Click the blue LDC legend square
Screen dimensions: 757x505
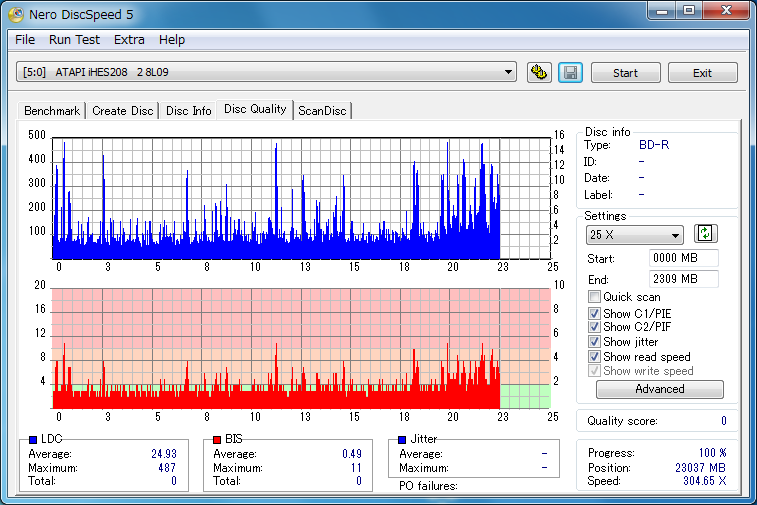[33, 439]
